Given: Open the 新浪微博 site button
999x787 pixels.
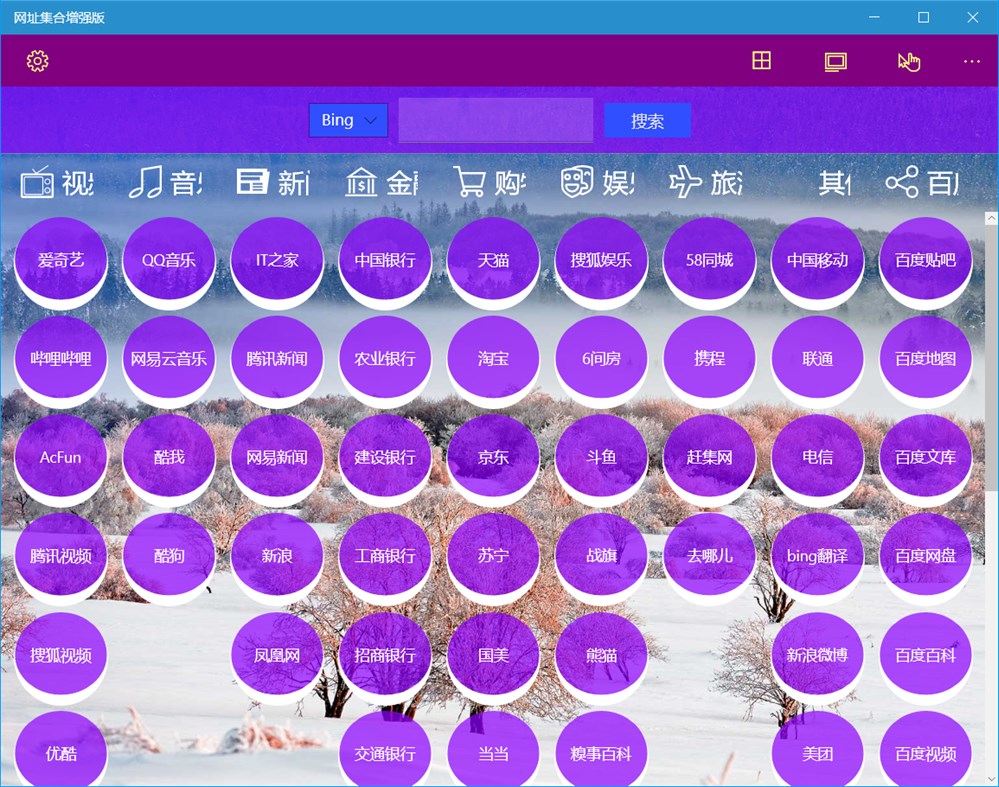Looking at the screenshot, I should (x=817, y=656).
